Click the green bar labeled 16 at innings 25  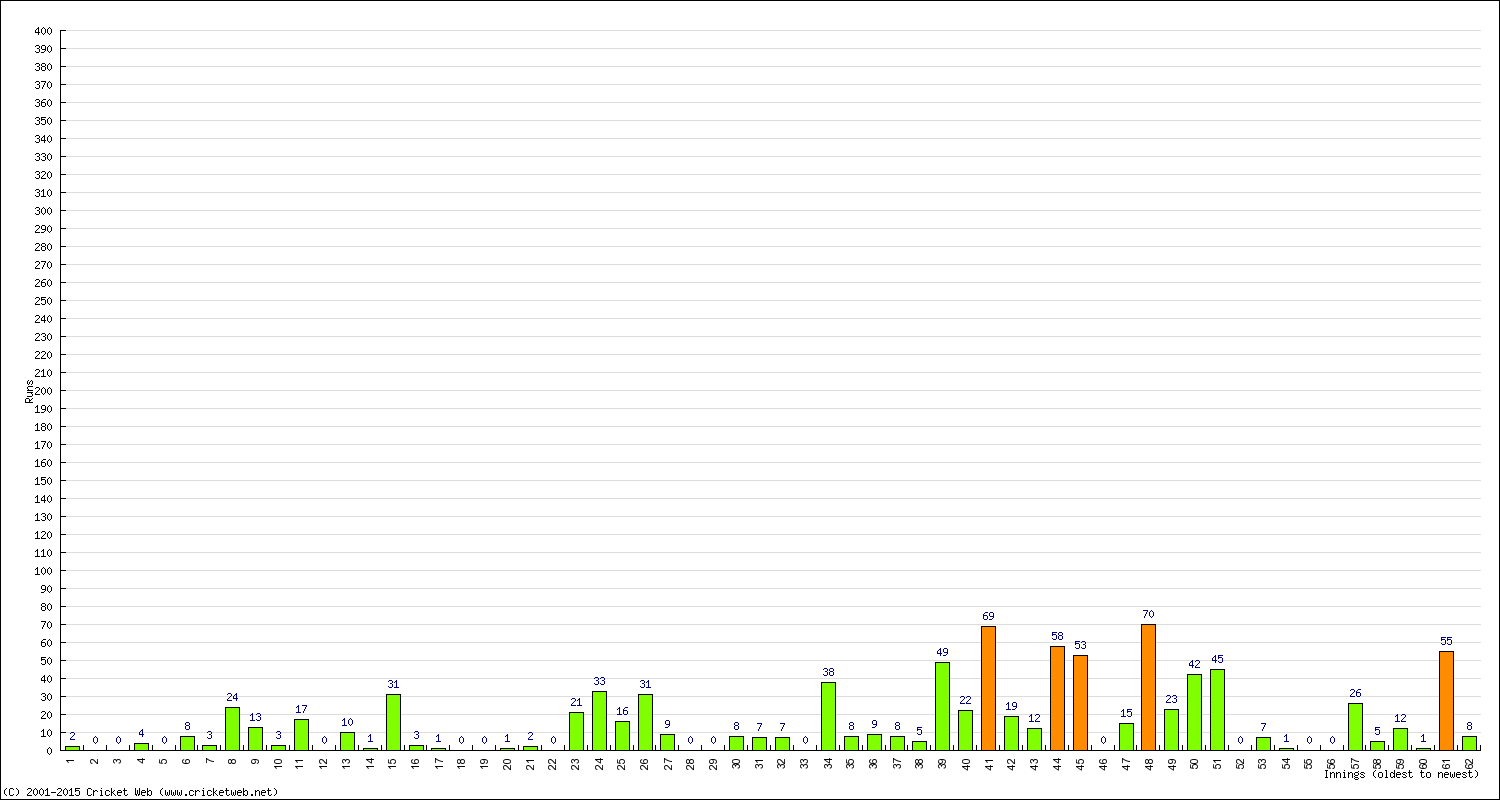pyautogui.click(x=622, y=736)
